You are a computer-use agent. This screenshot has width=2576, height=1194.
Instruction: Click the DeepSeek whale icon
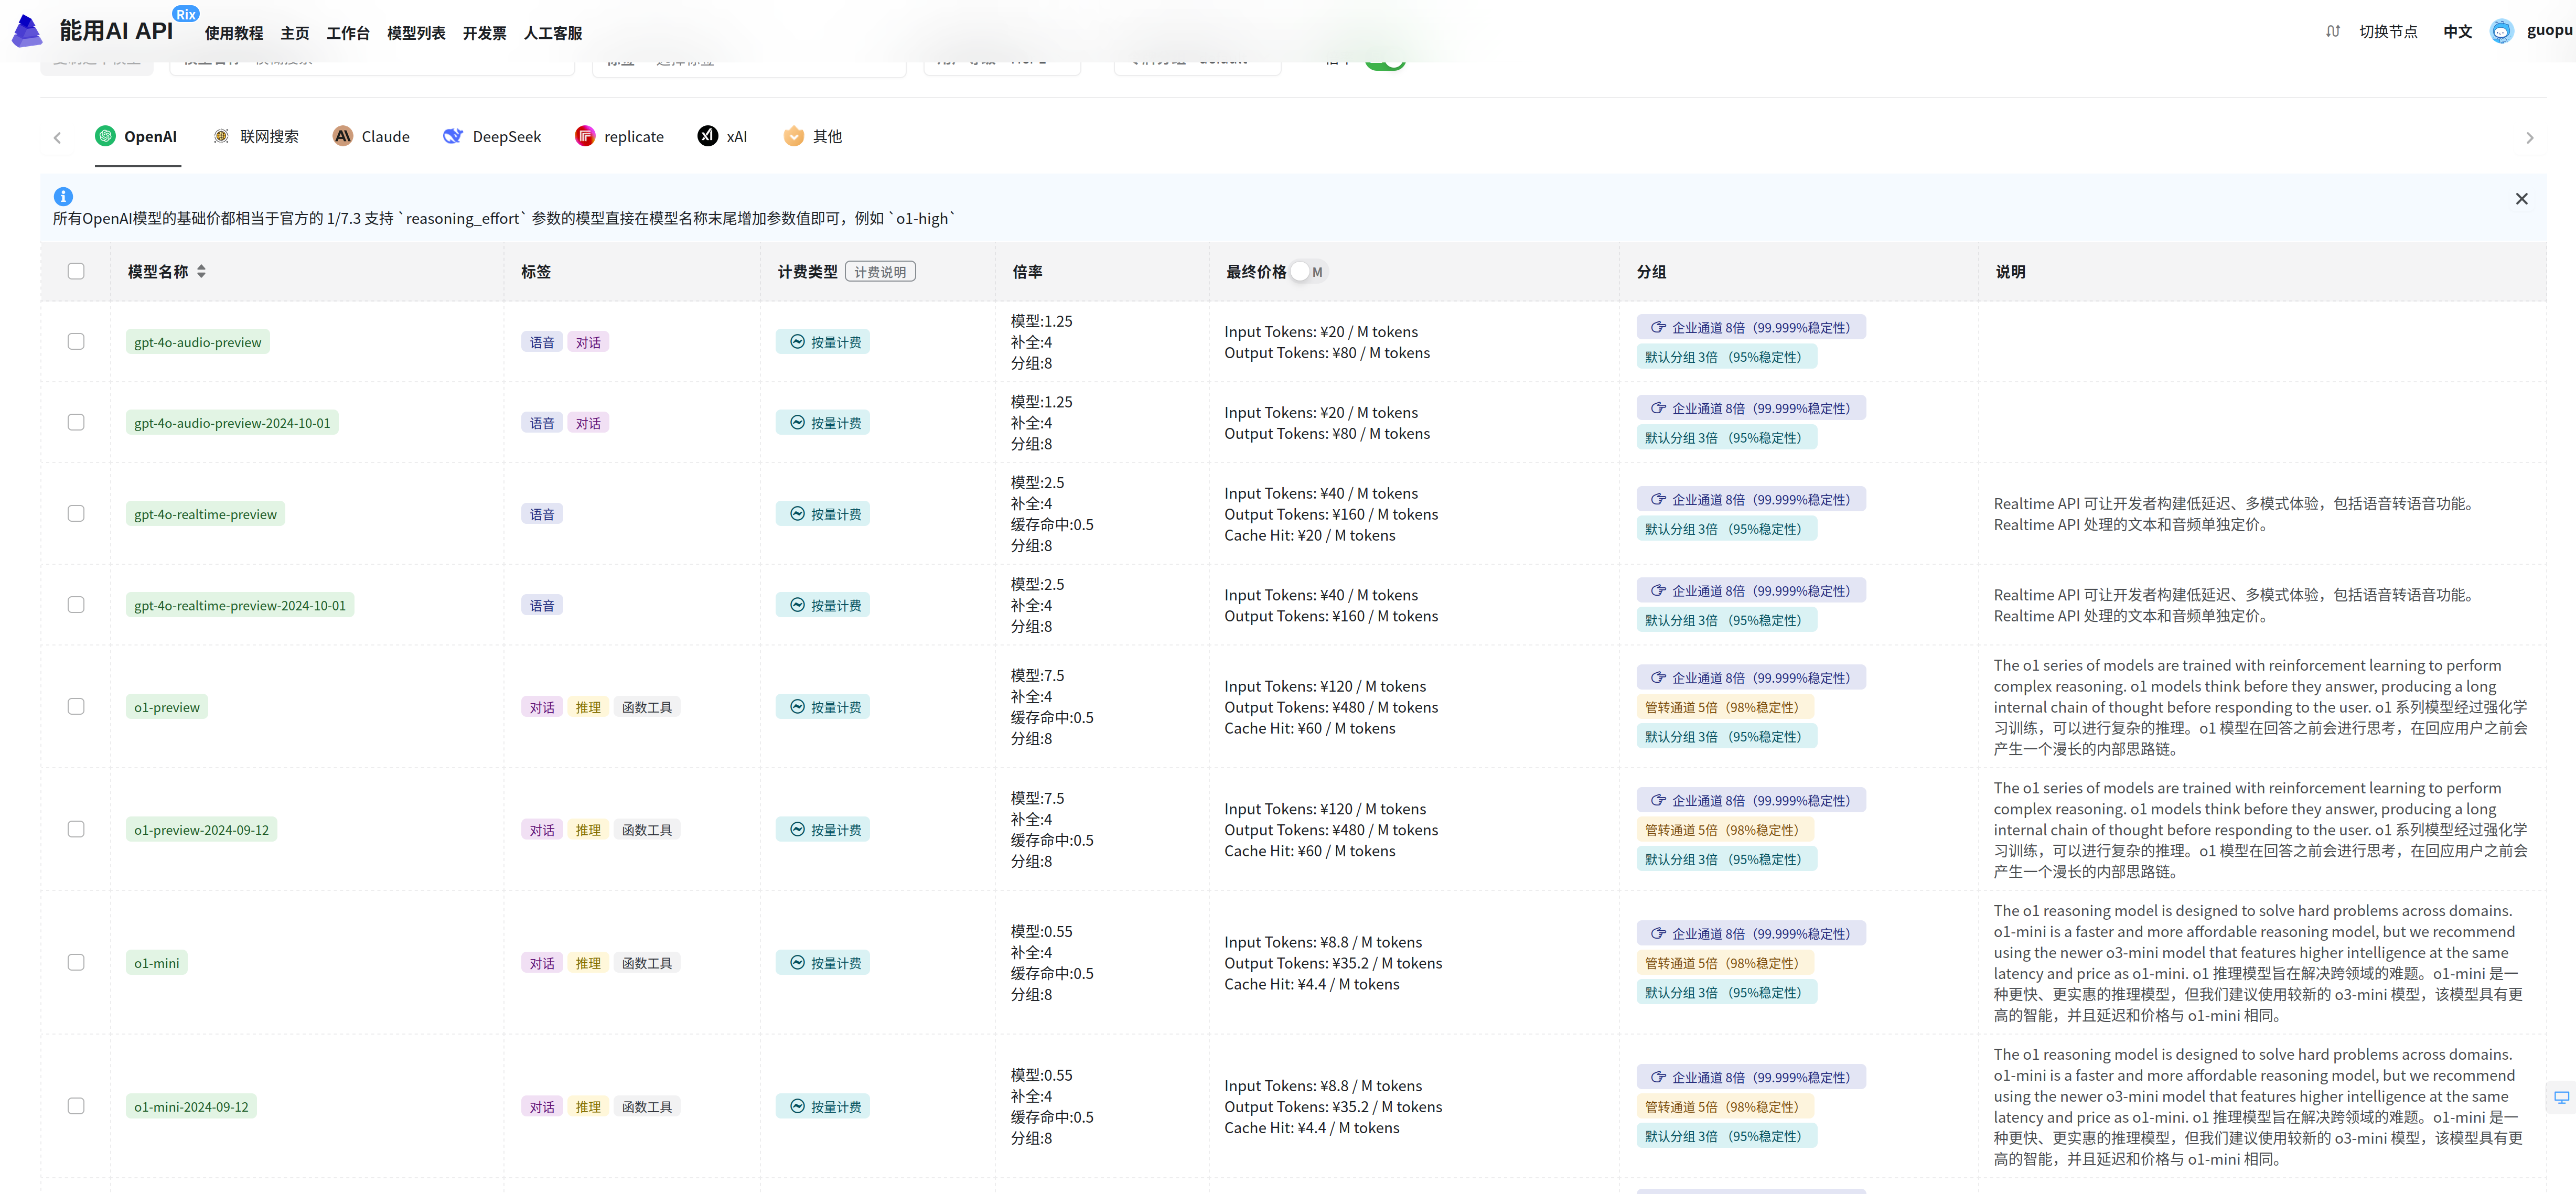pyautogui.click(x=453, y=136)
